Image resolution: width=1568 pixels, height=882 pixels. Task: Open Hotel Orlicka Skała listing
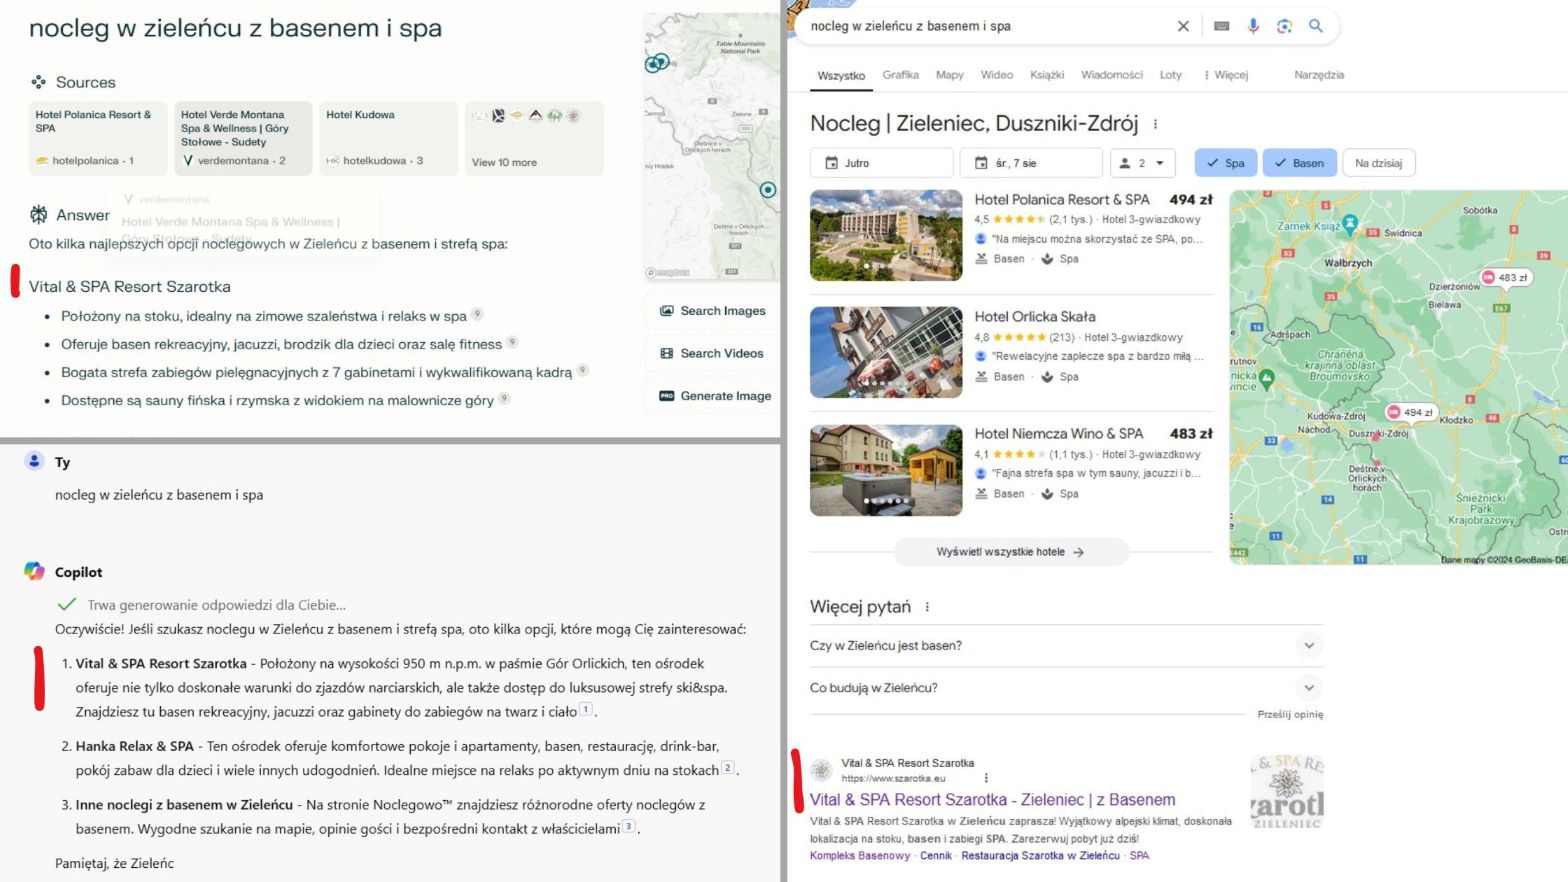coord(1035,316)
